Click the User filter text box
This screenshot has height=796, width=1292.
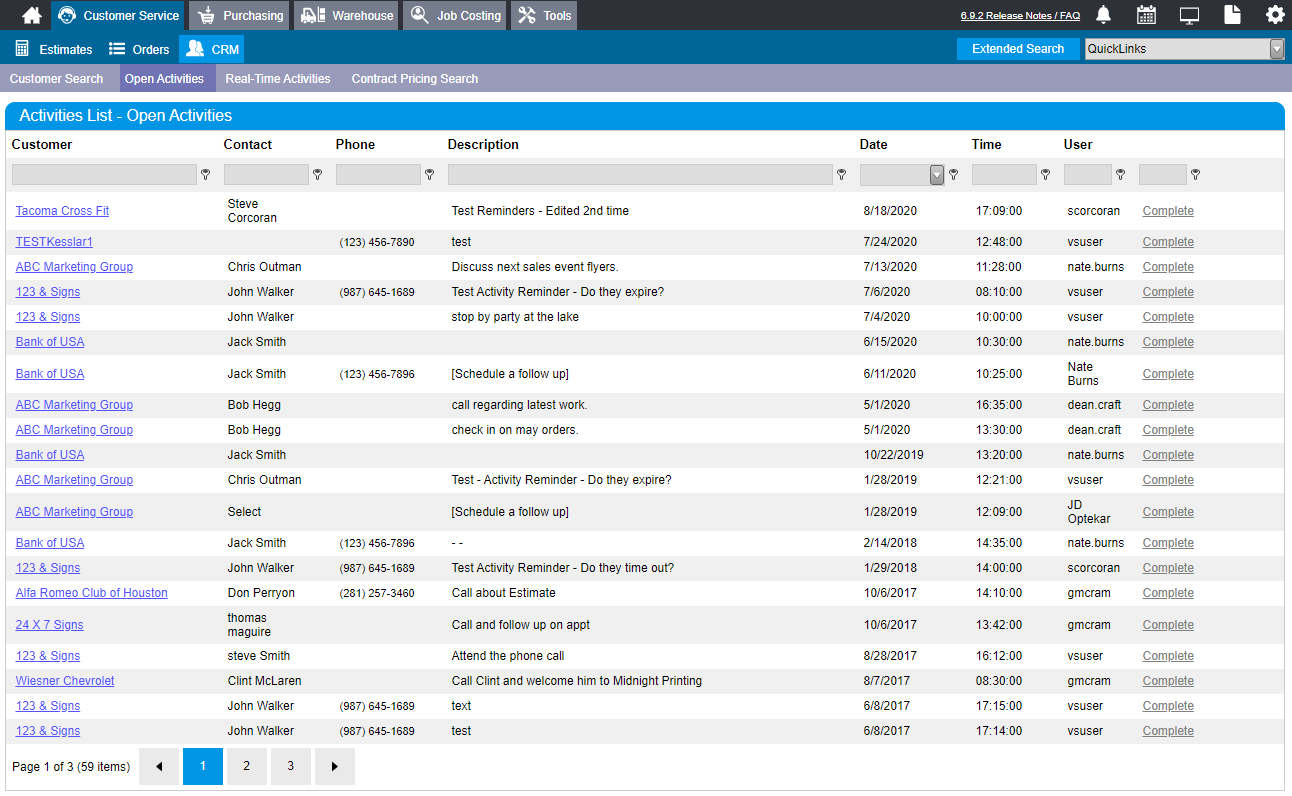pos(1088,175)
